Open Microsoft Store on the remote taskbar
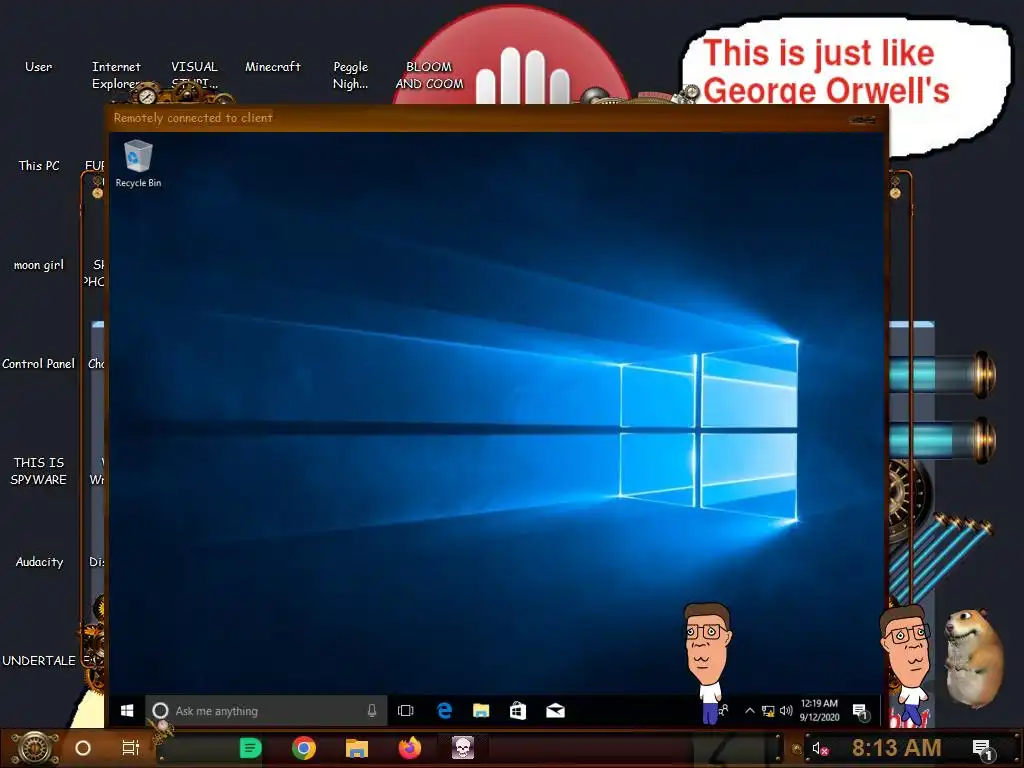 518,711
